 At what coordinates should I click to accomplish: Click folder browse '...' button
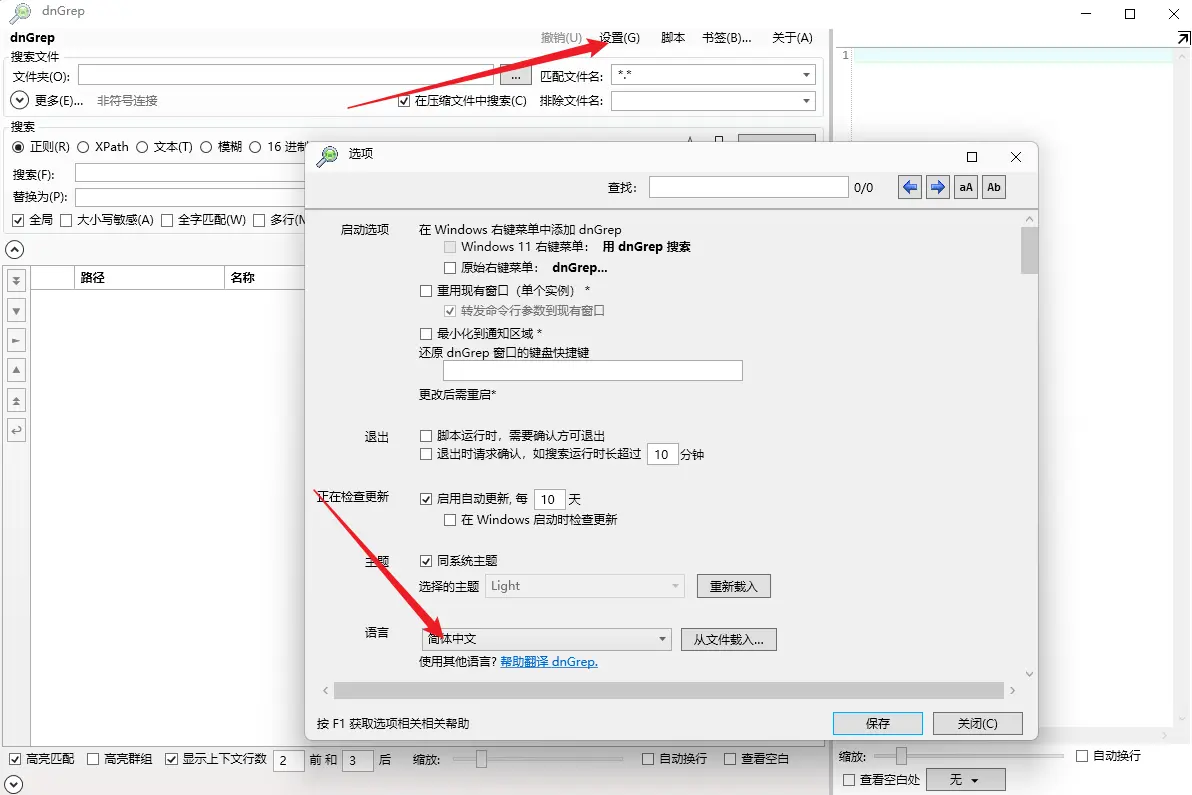pyautogui.click(x=515, y=76)
